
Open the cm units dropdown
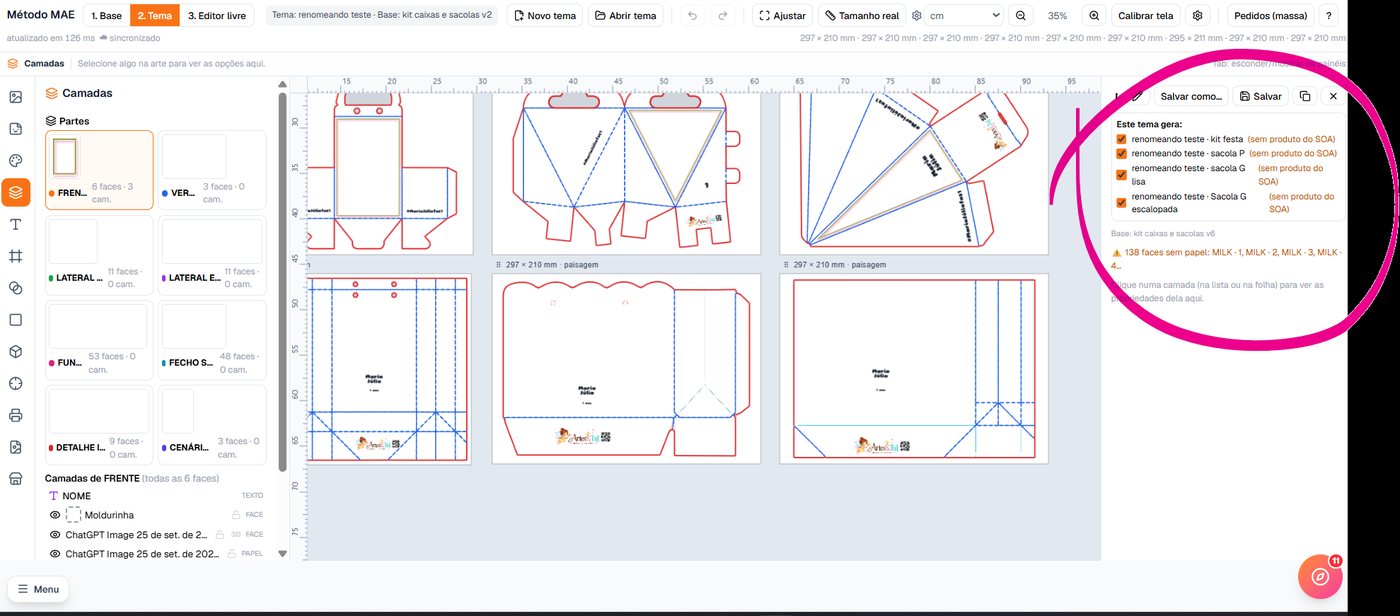(x=964, y=16)
